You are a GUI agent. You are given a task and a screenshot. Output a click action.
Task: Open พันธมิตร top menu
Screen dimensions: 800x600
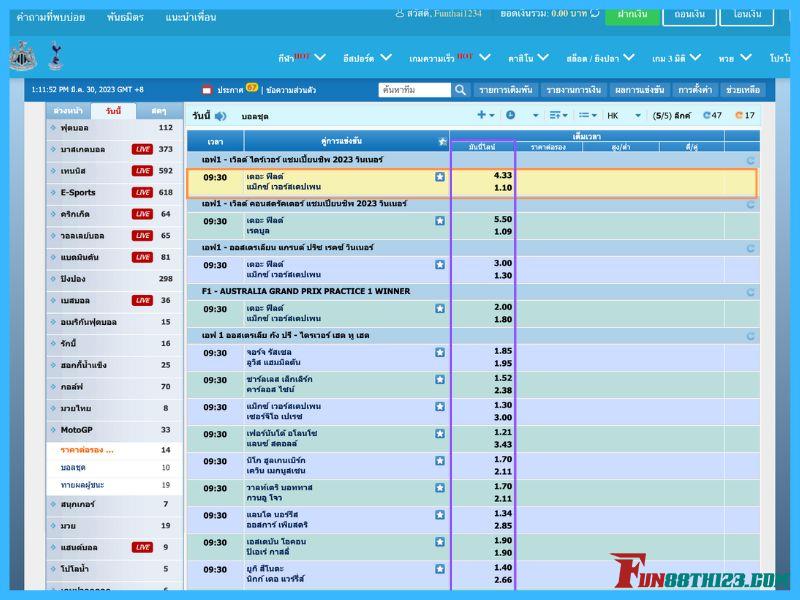tap(125, 17)
